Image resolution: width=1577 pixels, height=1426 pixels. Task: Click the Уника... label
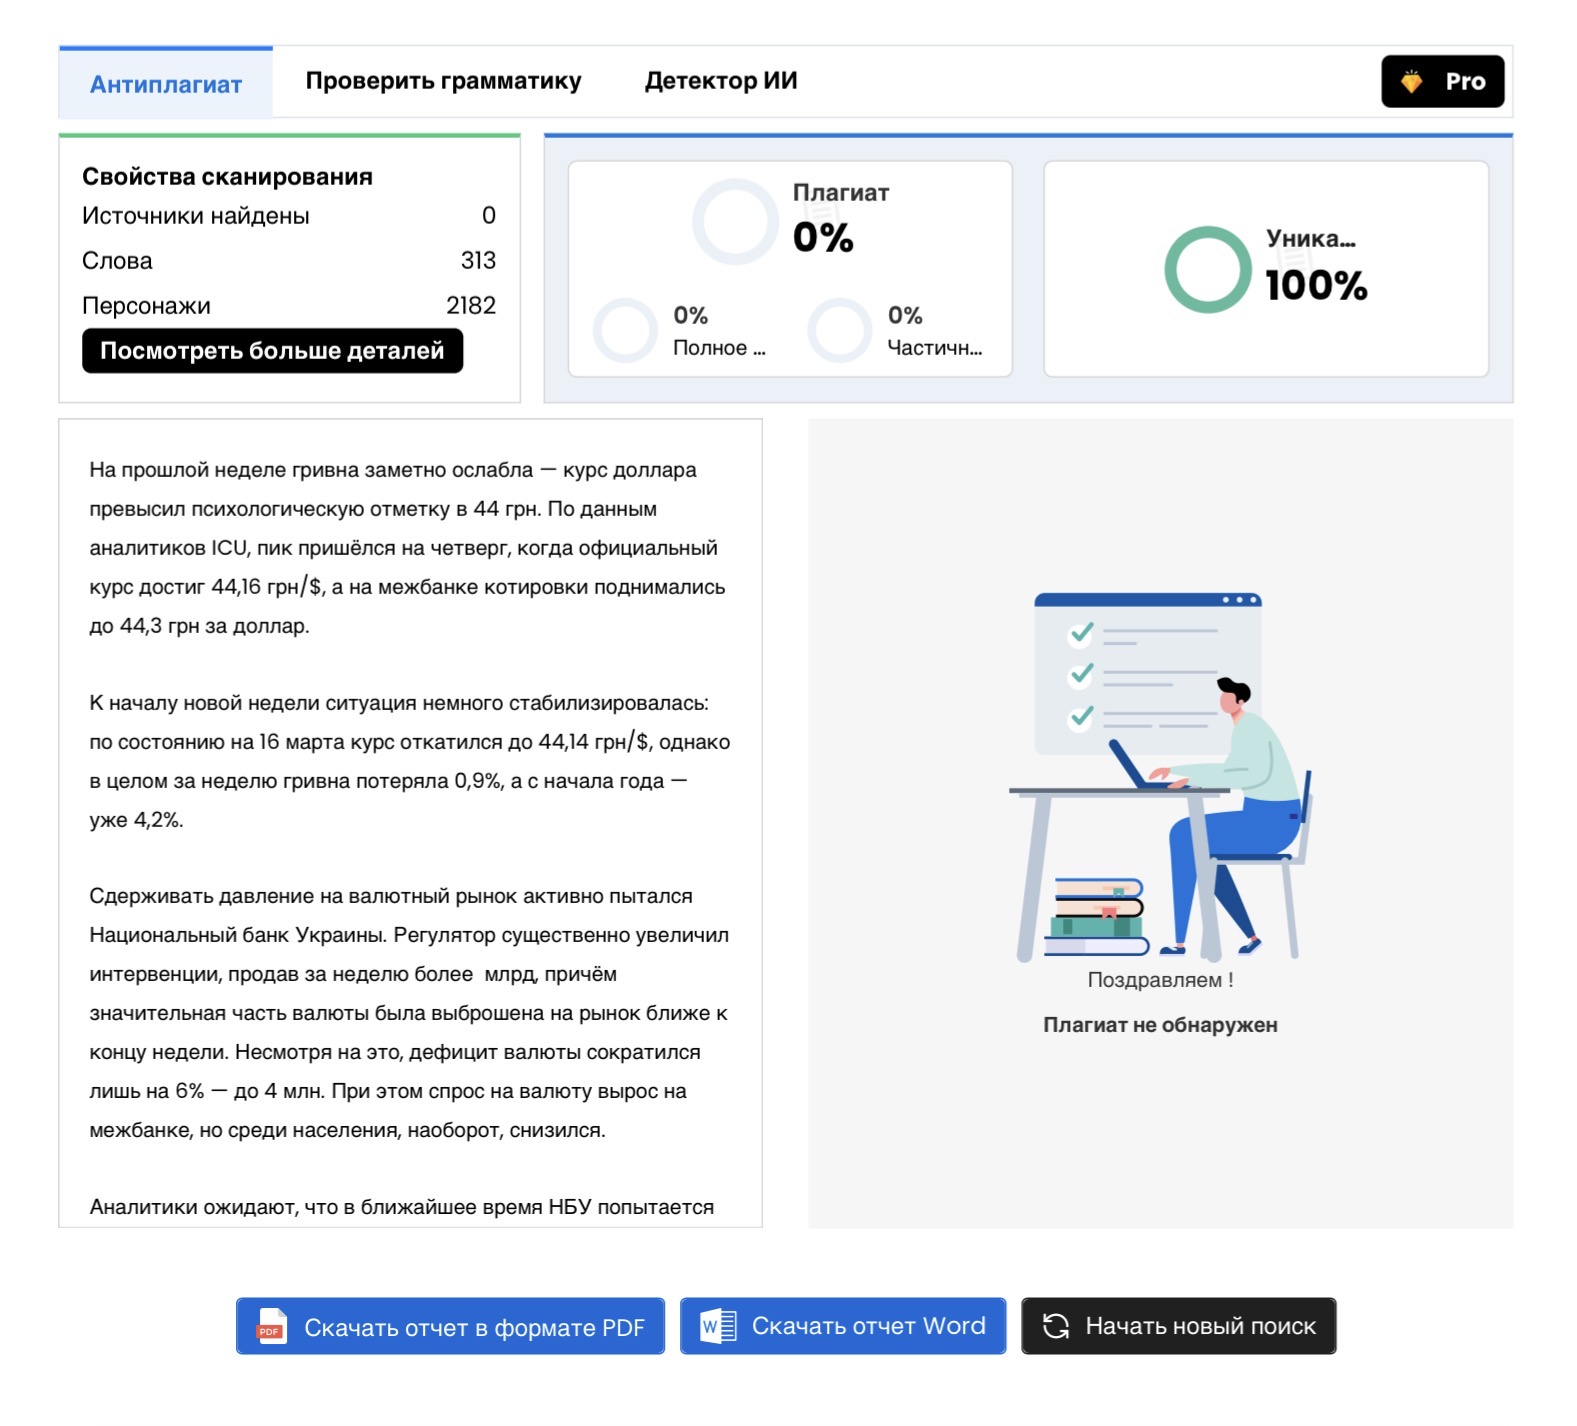point(1310,238)
